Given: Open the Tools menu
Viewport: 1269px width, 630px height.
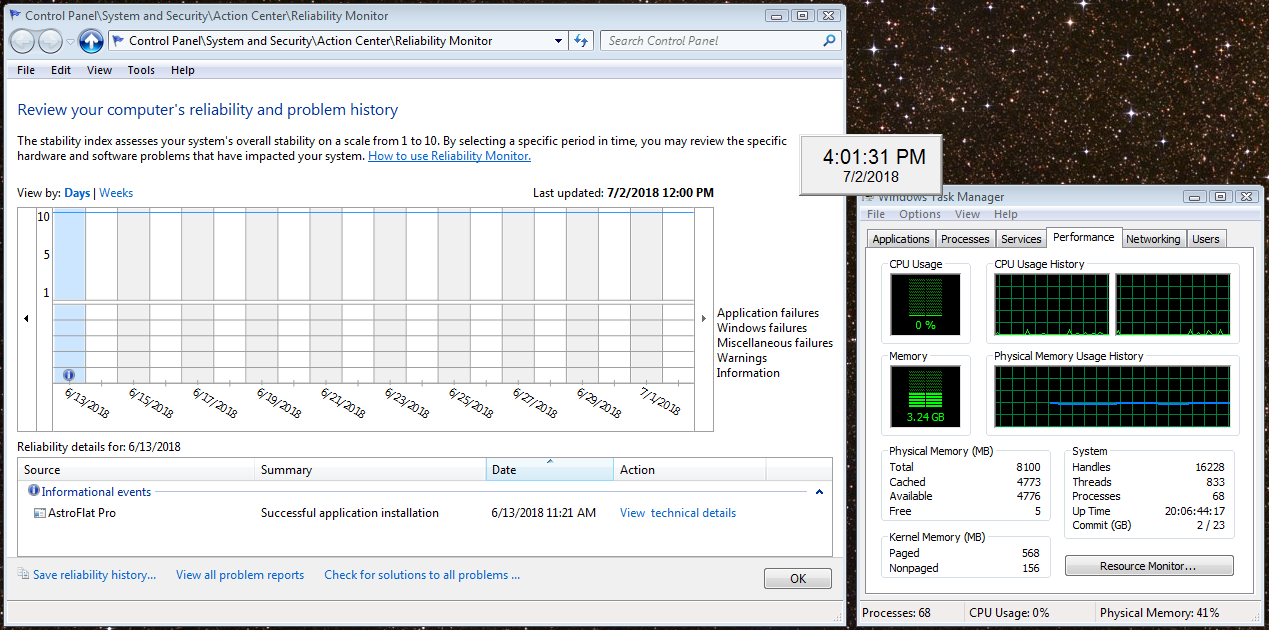Looking at the screenshot, I should click(x=141, y=70).
